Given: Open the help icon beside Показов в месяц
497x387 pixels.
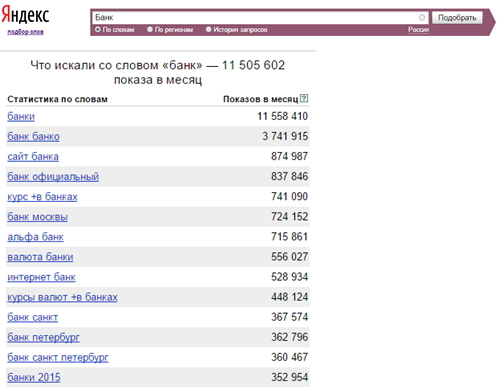Looking at the screenshot, I should click(304, 98).
